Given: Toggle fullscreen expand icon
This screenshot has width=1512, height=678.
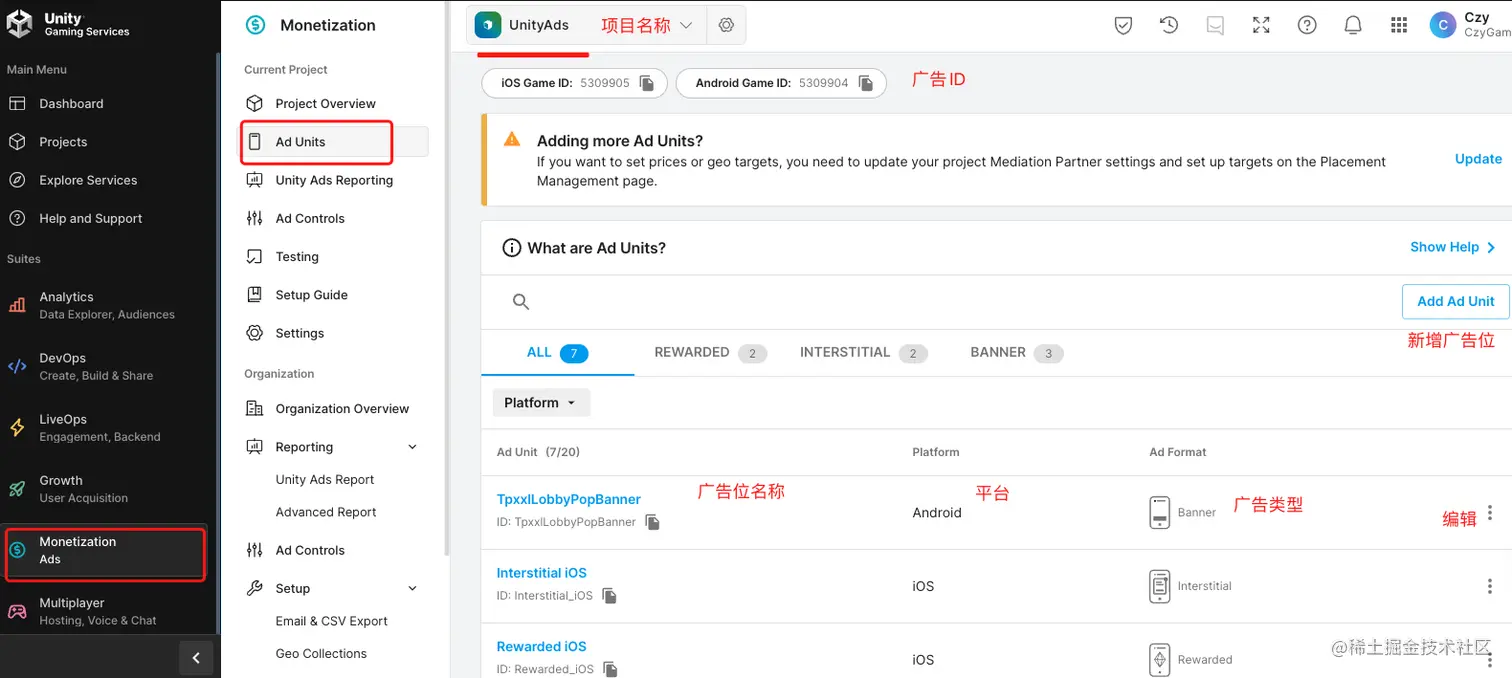Looking at the screenshot, I should (x=1261, y=25).
